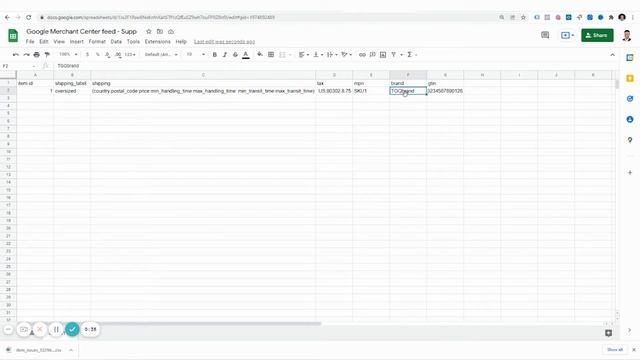Activate the Paint format tool
The height and width of the screenshot is (360, 640).
tap(47, 55)
